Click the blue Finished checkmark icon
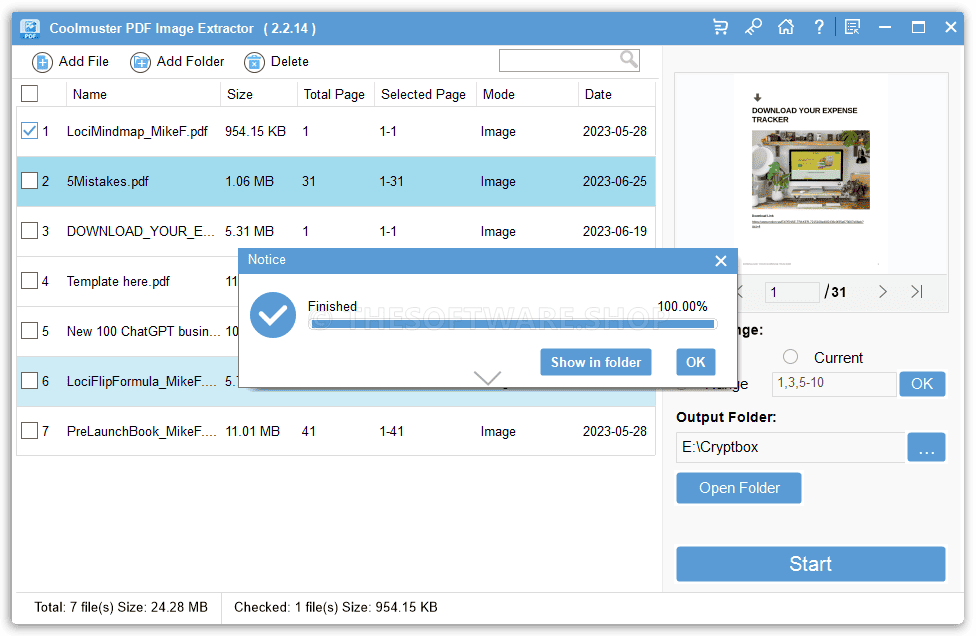This screenshot has width=976, height=636. click(273, 315)
